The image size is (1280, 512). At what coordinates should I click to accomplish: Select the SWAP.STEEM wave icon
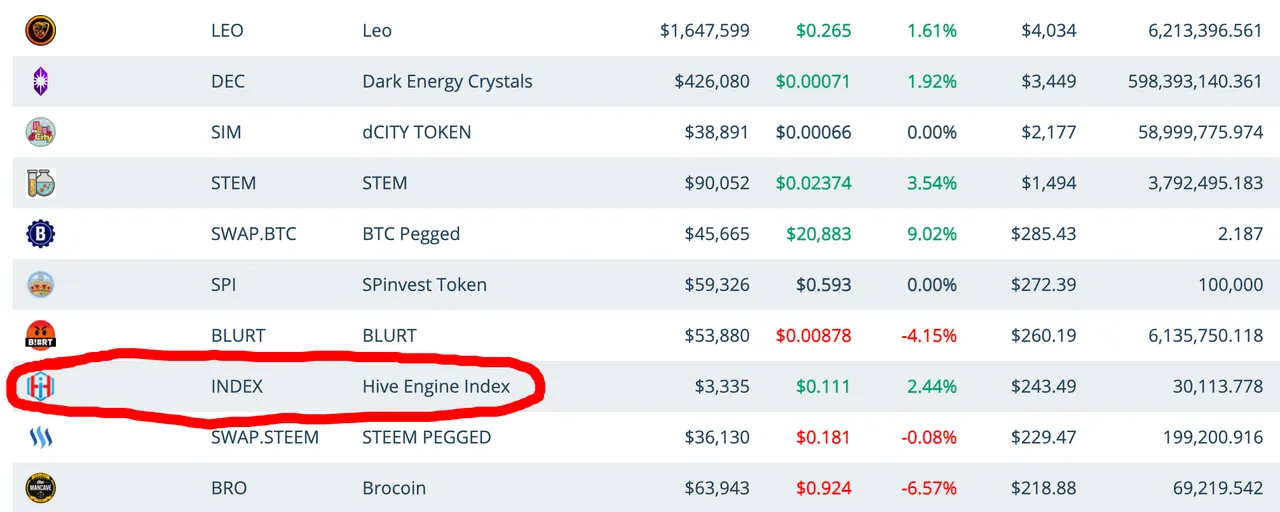tap(40, 437)
